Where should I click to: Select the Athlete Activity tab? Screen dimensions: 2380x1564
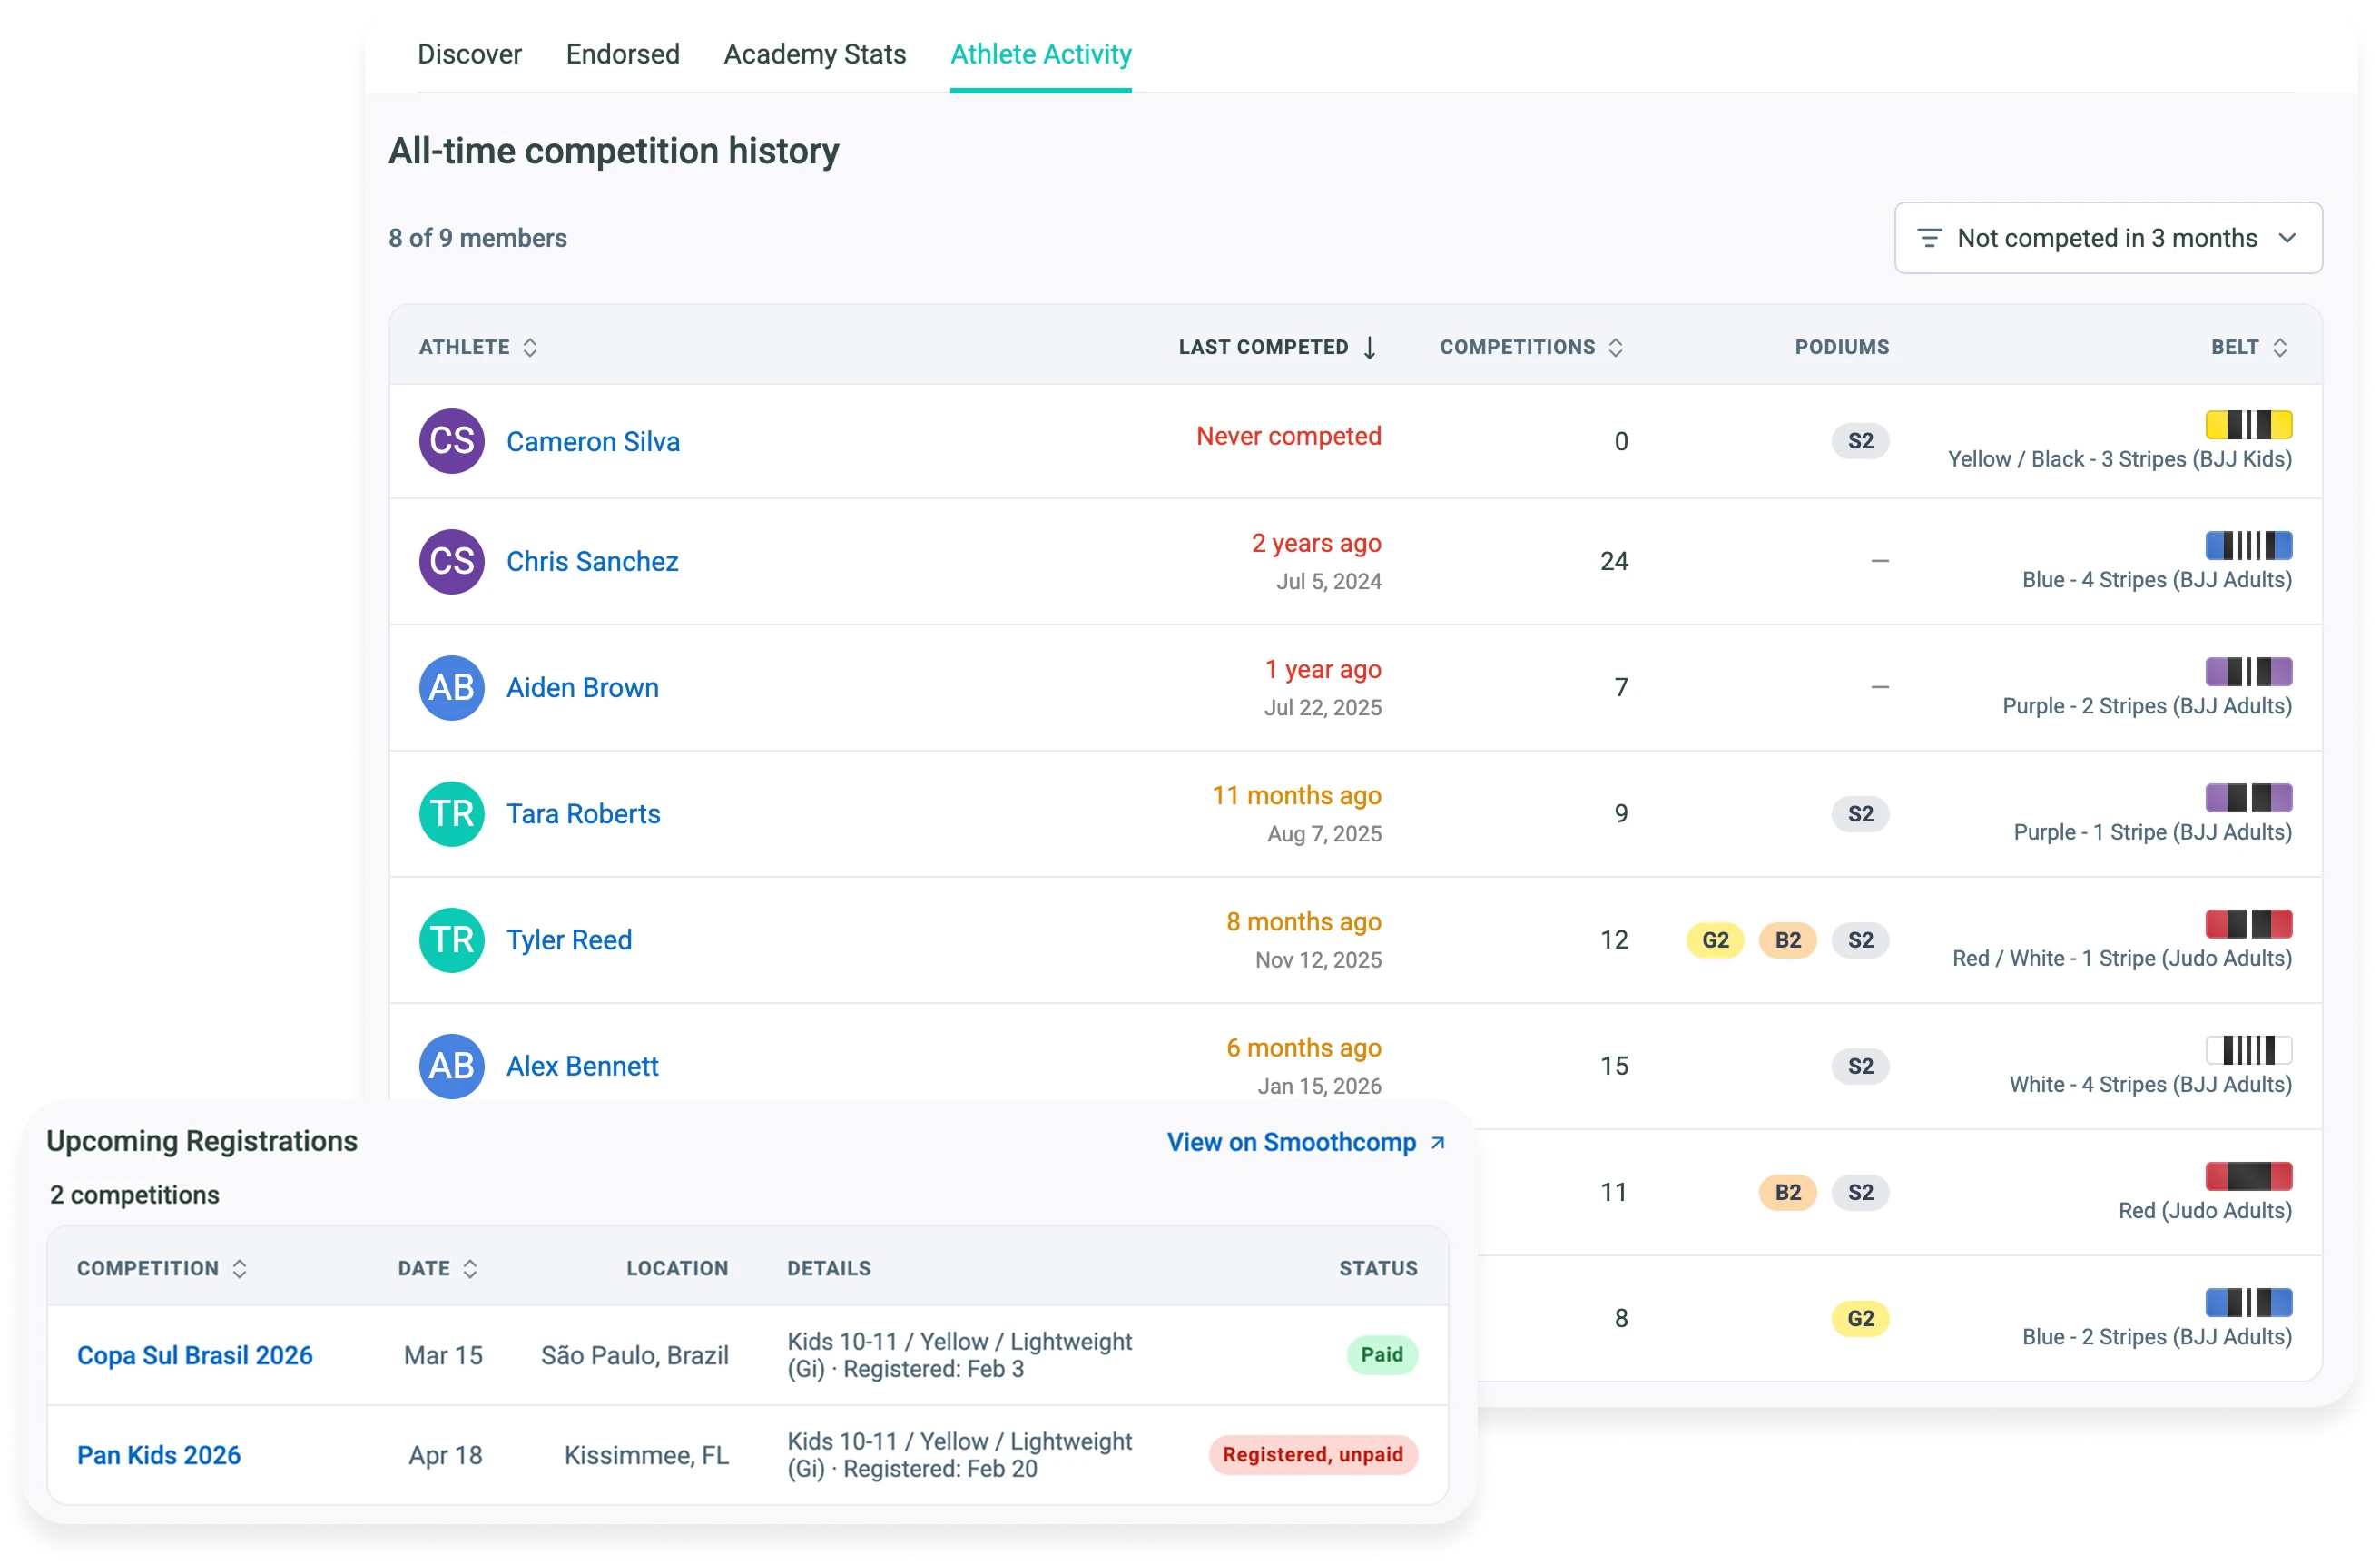(1040, 54)
